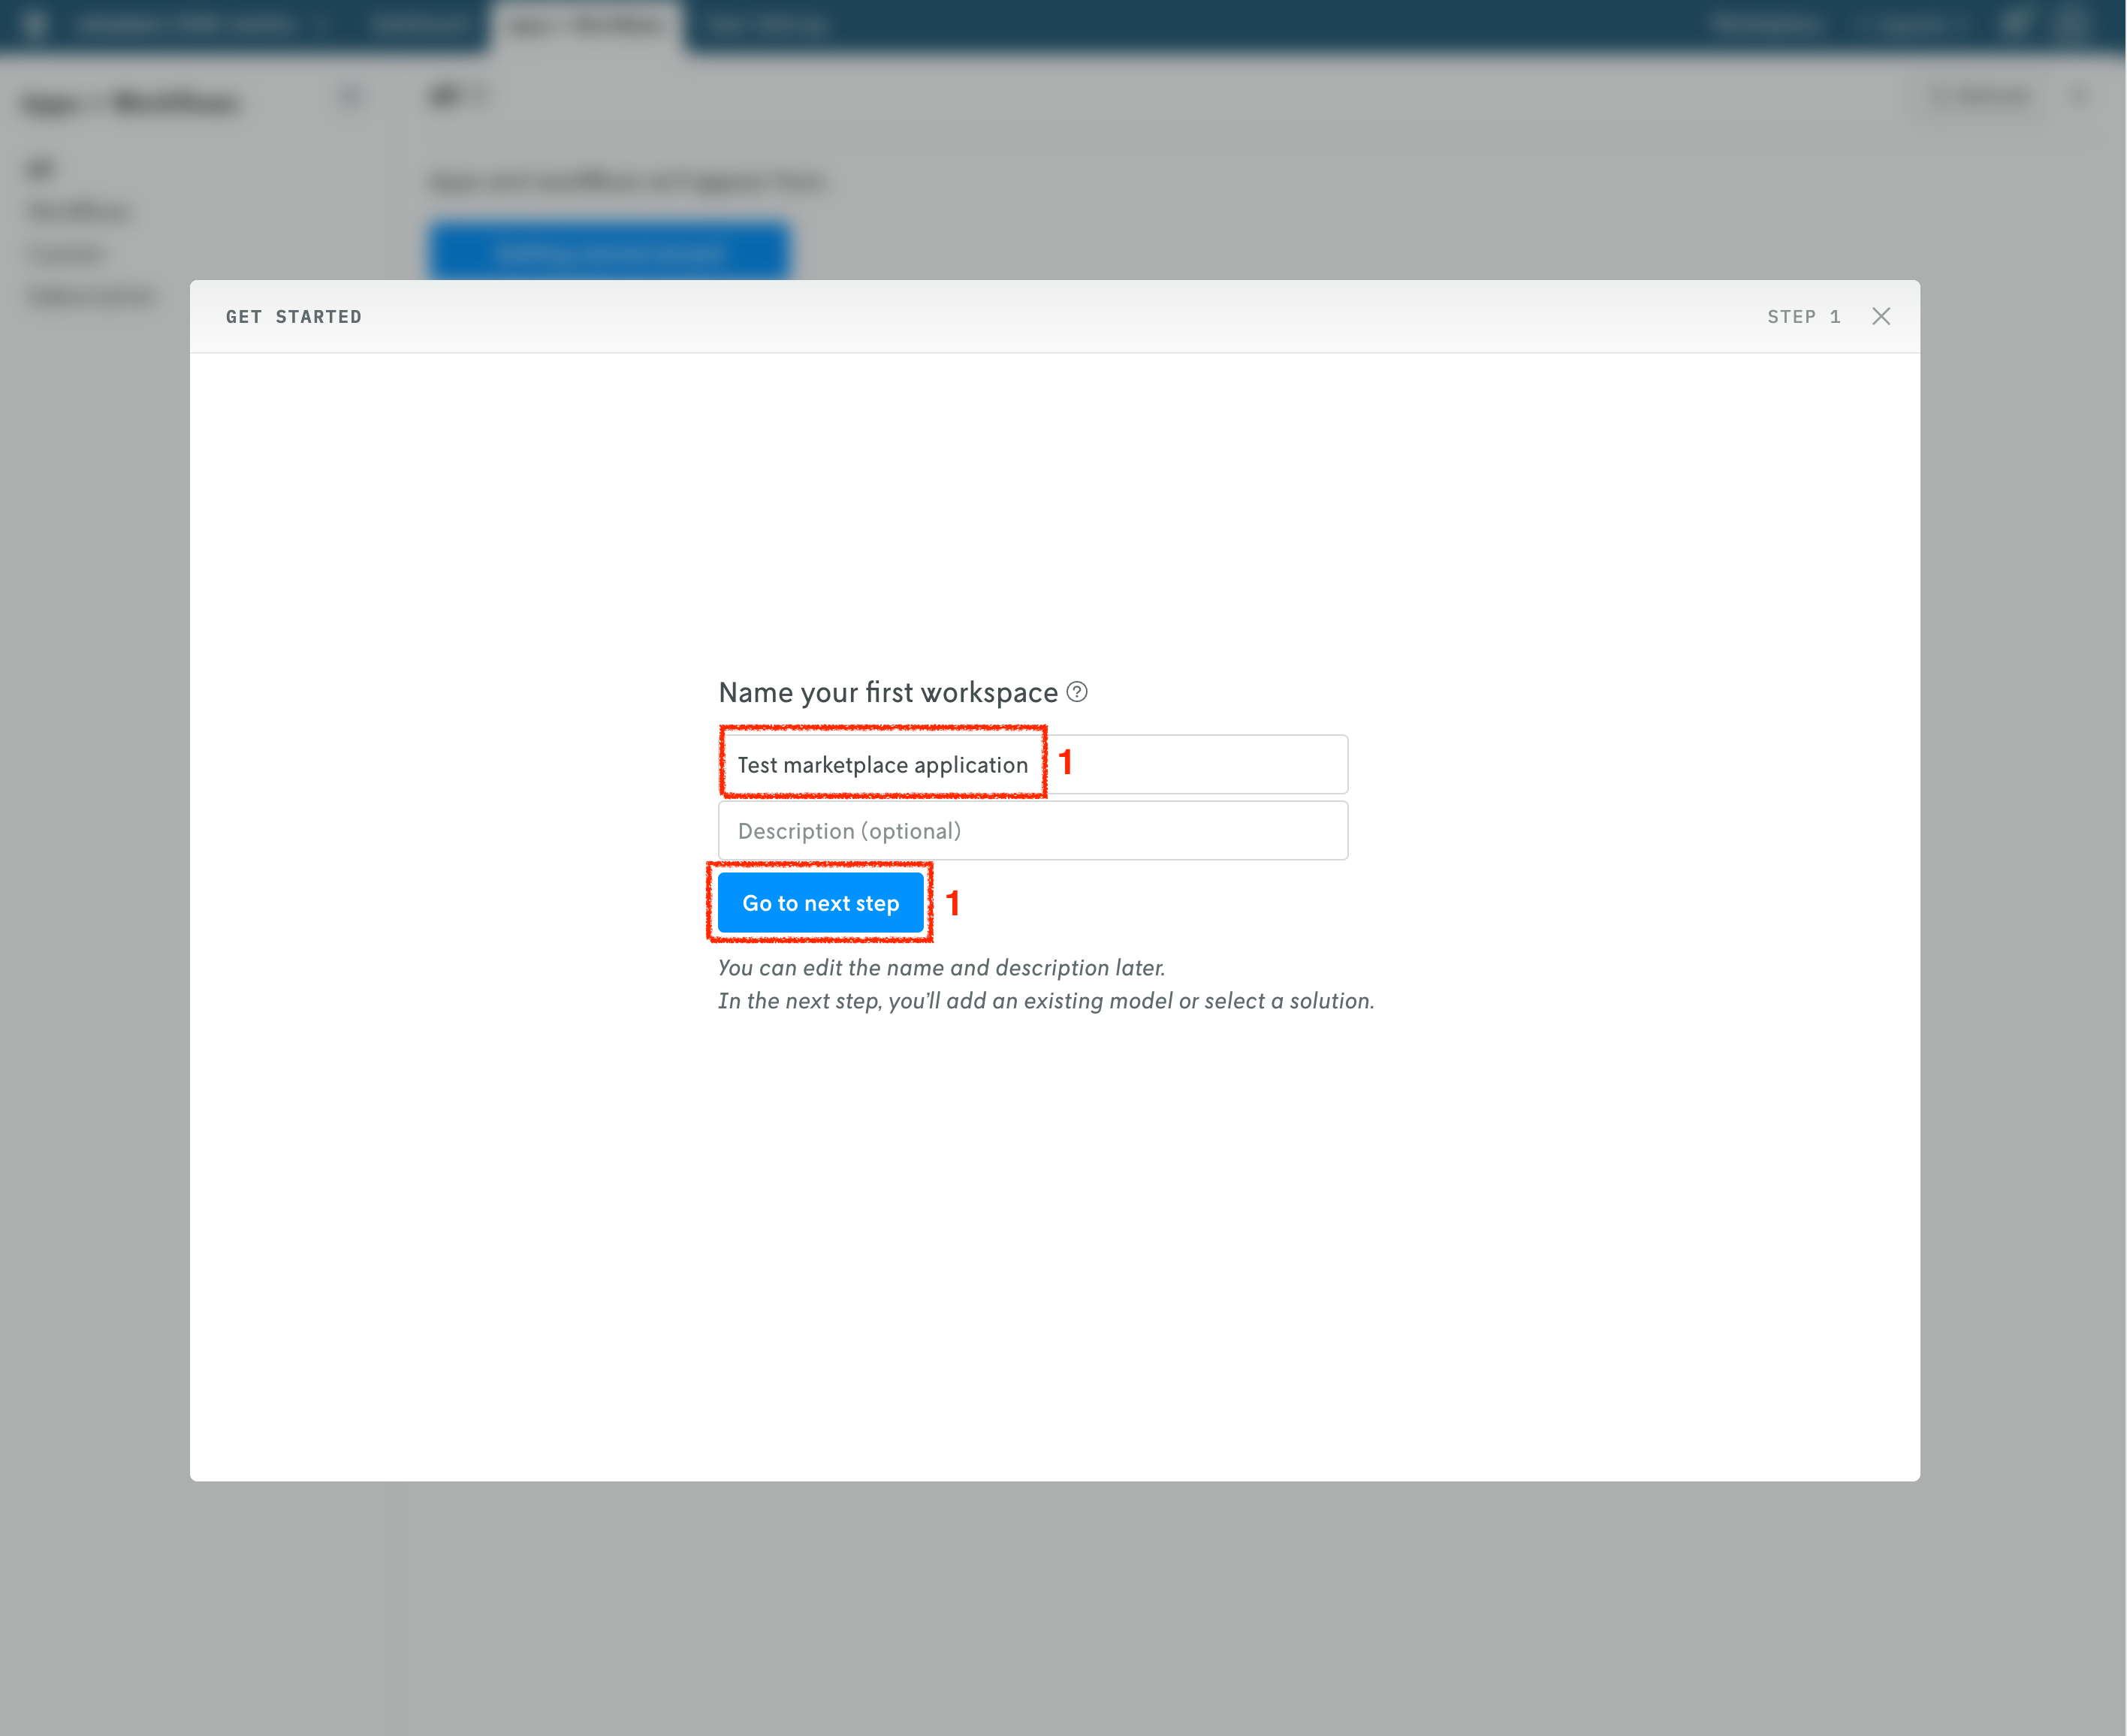Click the blurred Refresh button at top-right
The width and height of the screenshot is (2127, 1736).
click(x=1980, y=97)
